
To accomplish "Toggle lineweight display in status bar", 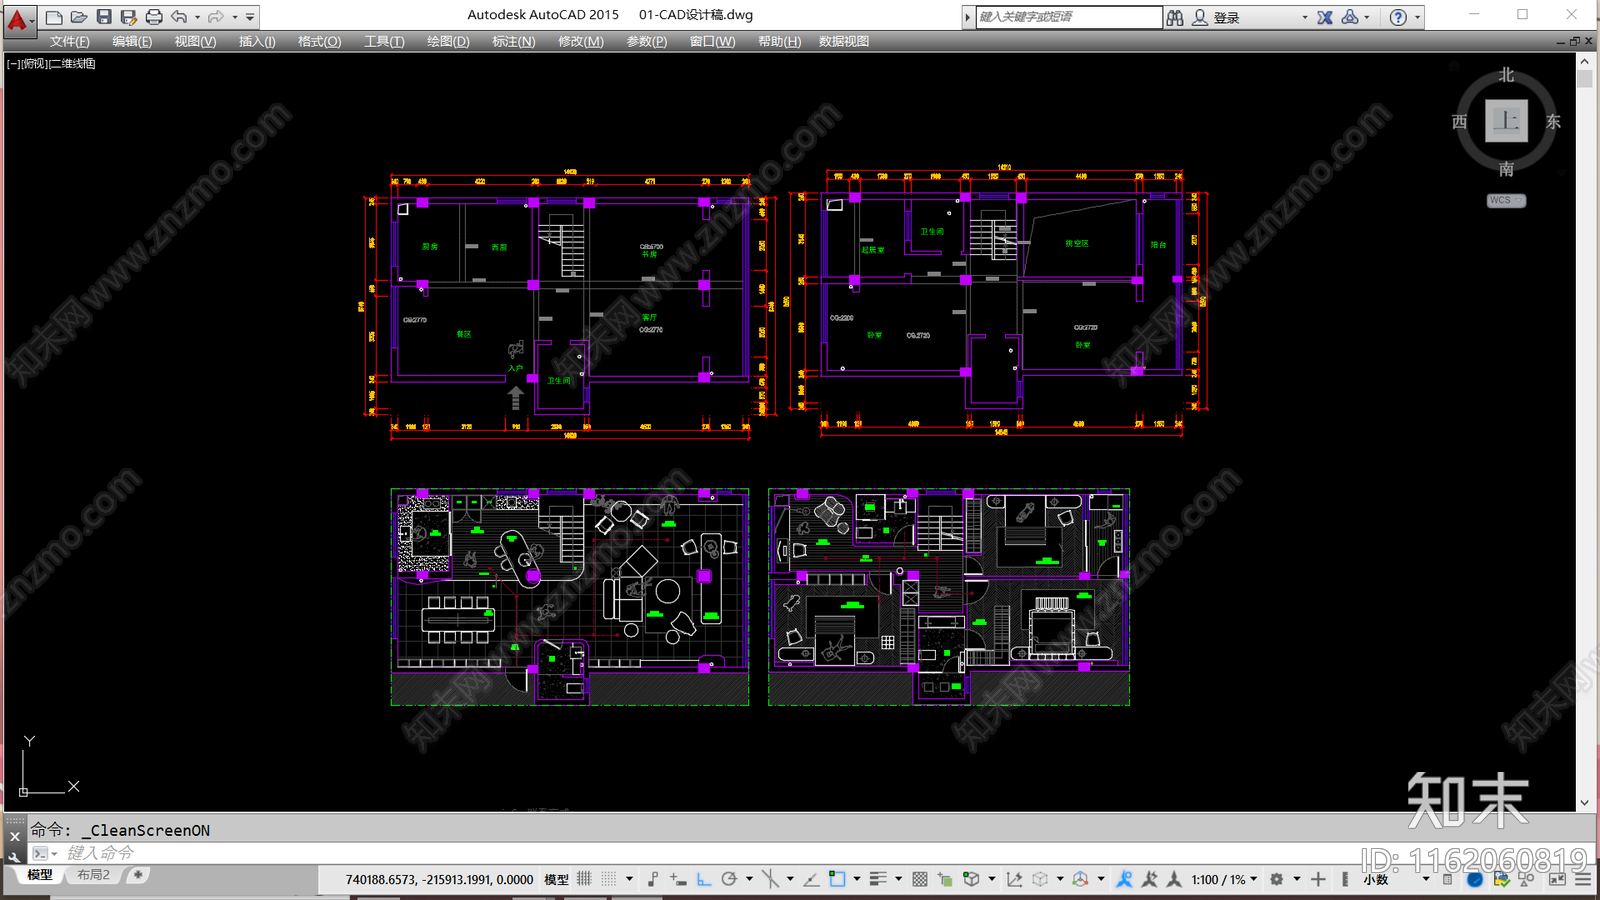I will pos(878,879).
